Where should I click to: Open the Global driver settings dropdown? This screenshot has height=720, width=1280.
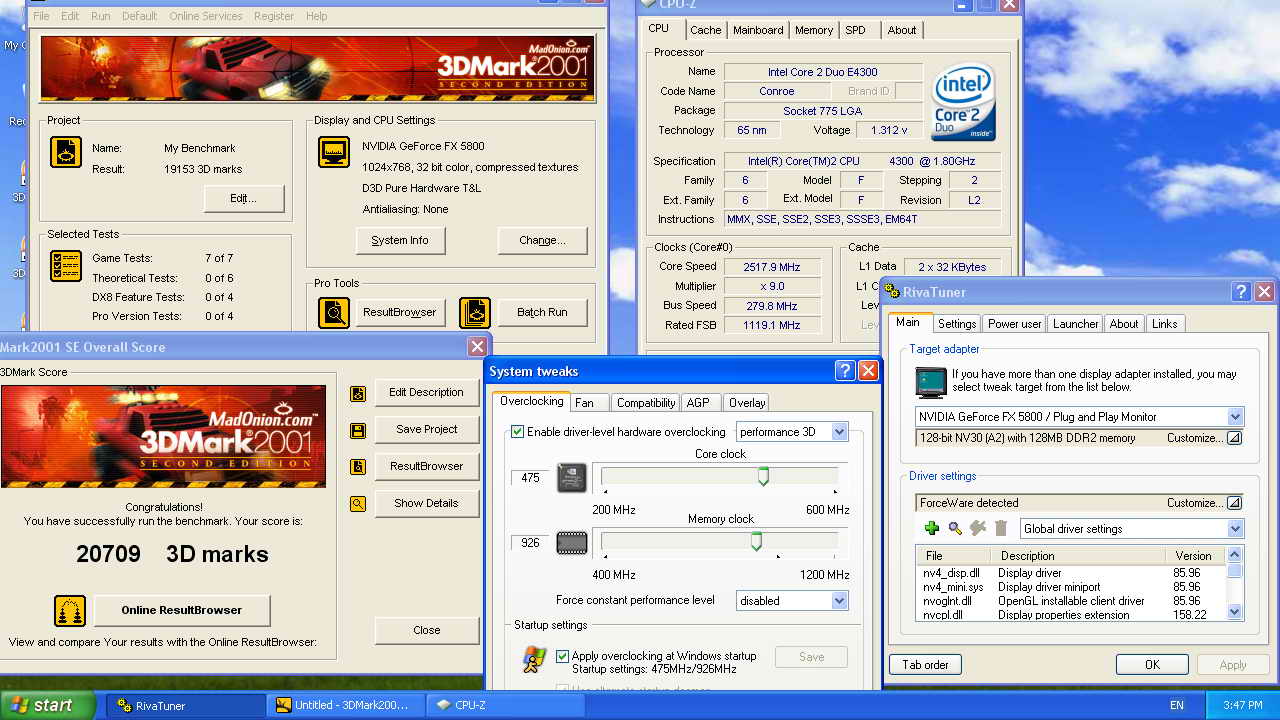(x=1235, y=529)
